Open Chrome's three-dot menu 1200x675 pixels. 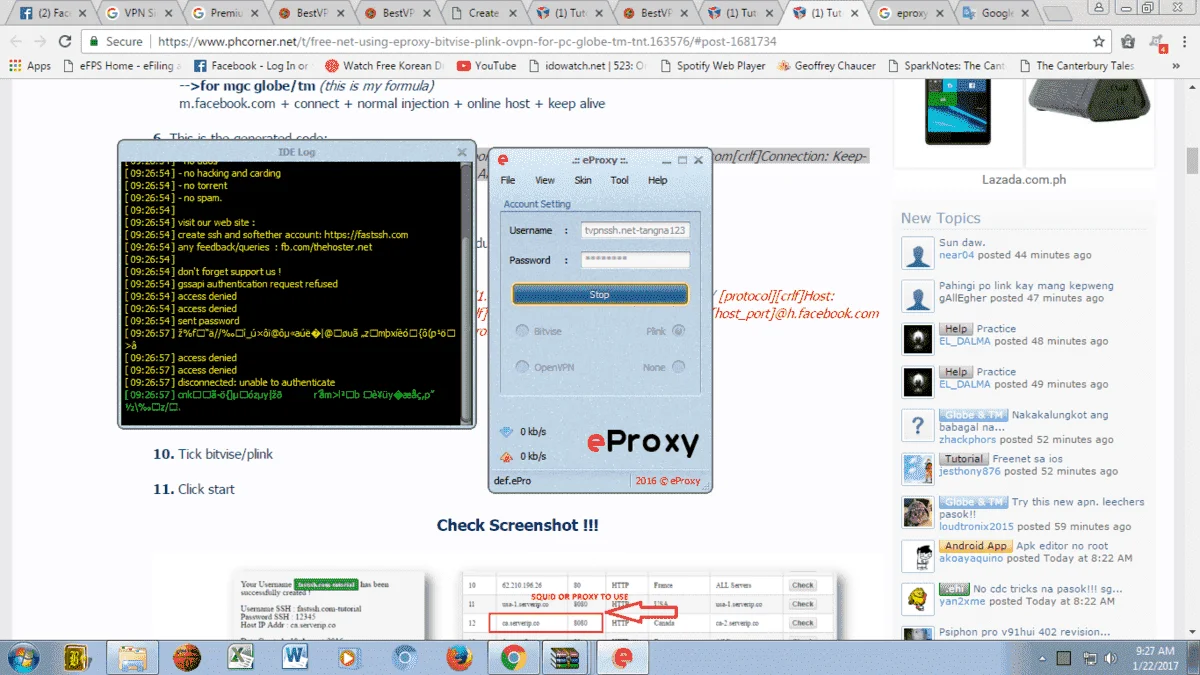[1186, 42]
